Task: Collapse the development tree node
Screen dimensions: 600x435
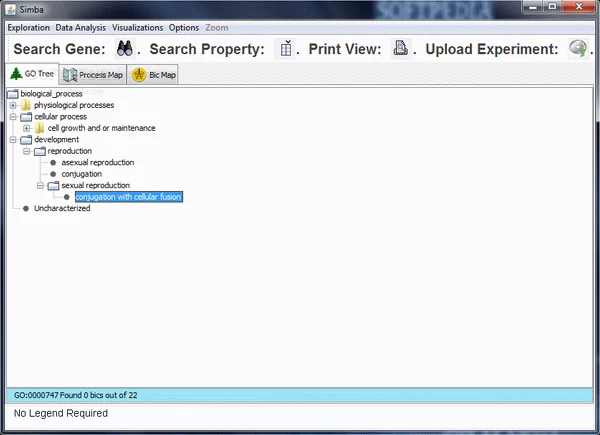Action: (13, 140)
